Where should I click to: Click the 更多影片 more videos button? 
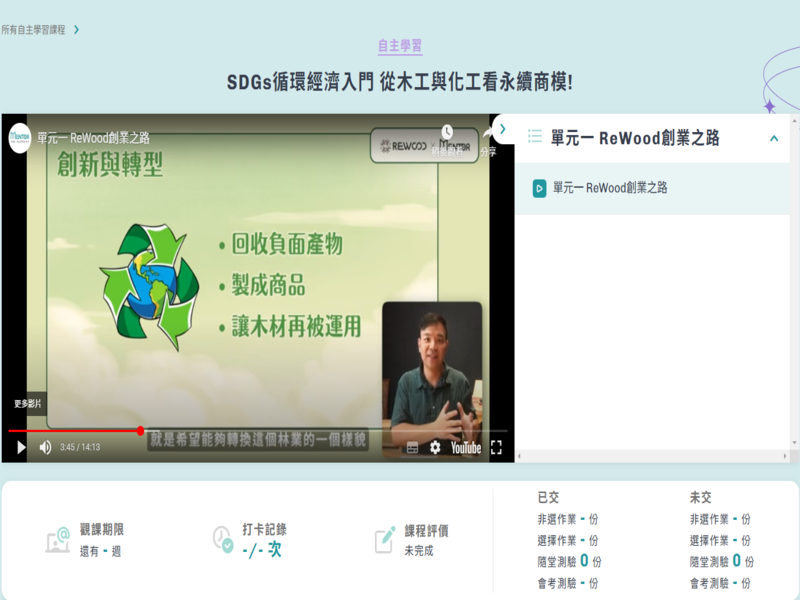pyautogui.click(x=28, y=404)
